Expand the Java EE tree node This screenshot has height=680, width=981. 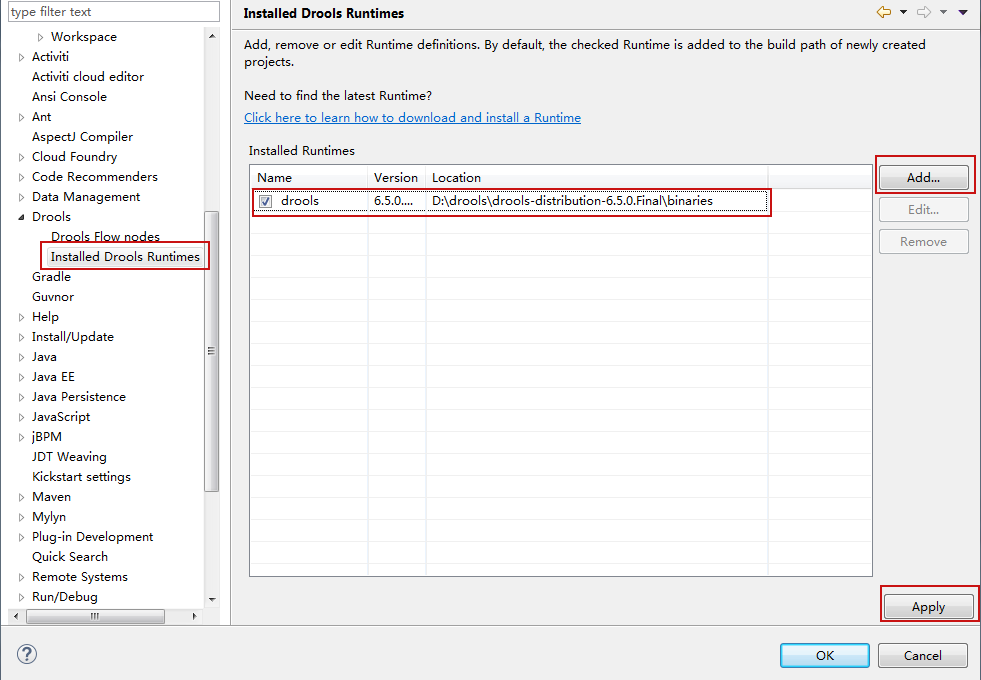(22, 377)
